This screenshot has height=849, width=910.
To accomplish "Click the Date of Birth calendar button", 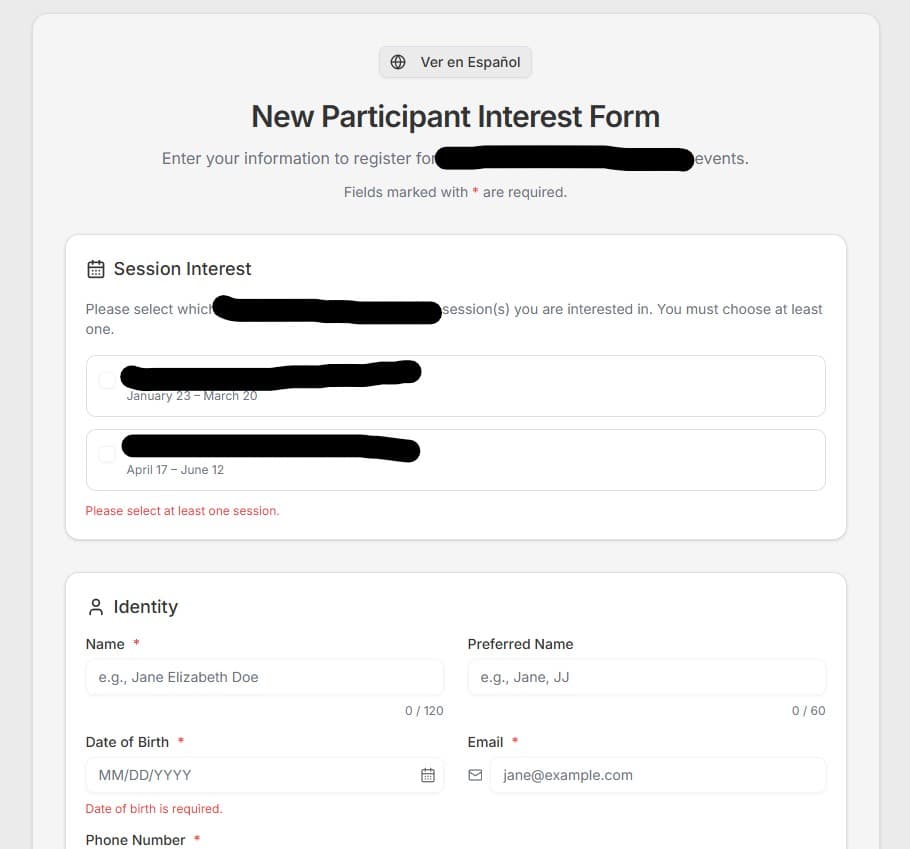I will pyautogui.click(x=428, y=774).
